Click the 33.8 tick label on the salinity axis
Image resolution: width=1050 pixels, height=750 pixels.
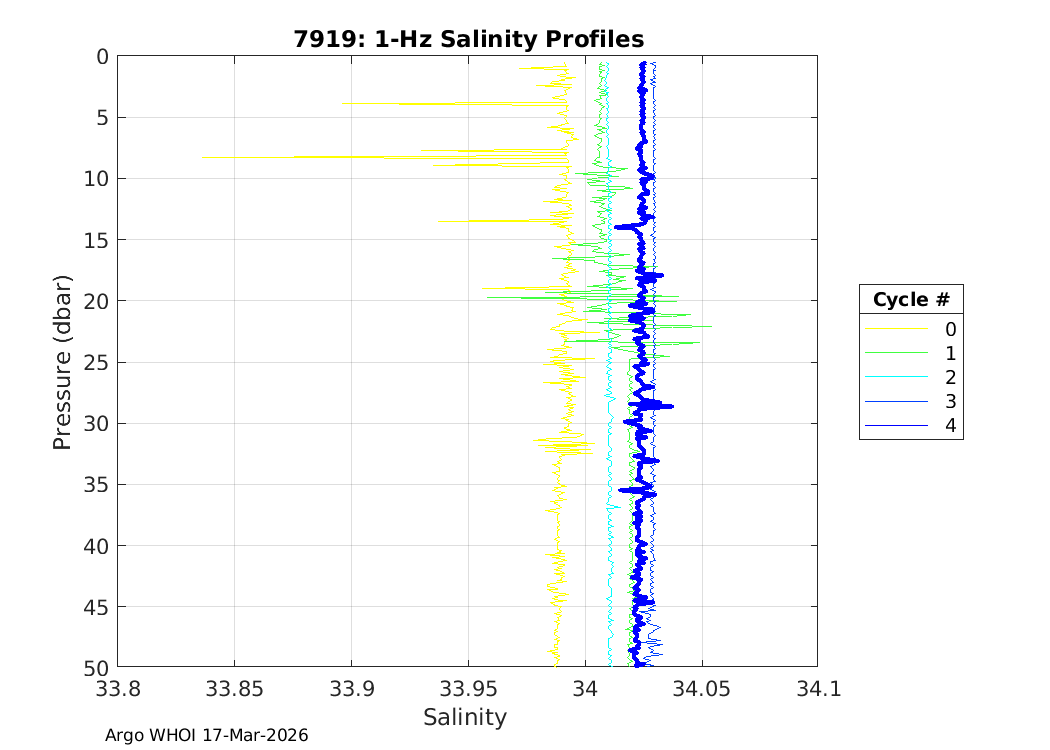click(x=117, y=689)
